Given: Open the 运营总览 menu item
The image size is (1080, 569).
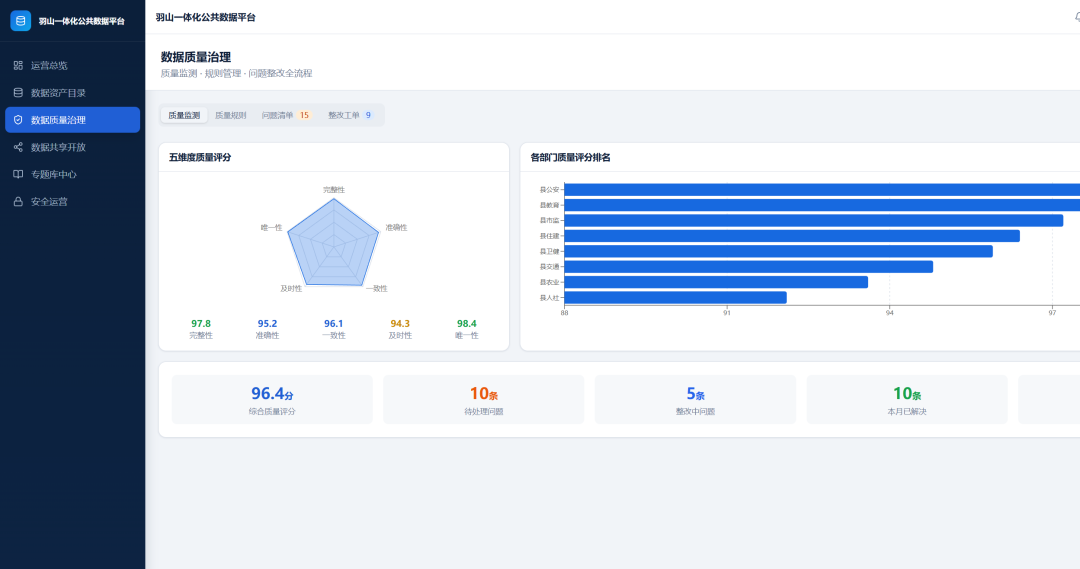Looking at the screenshot, I should (72, 65).
